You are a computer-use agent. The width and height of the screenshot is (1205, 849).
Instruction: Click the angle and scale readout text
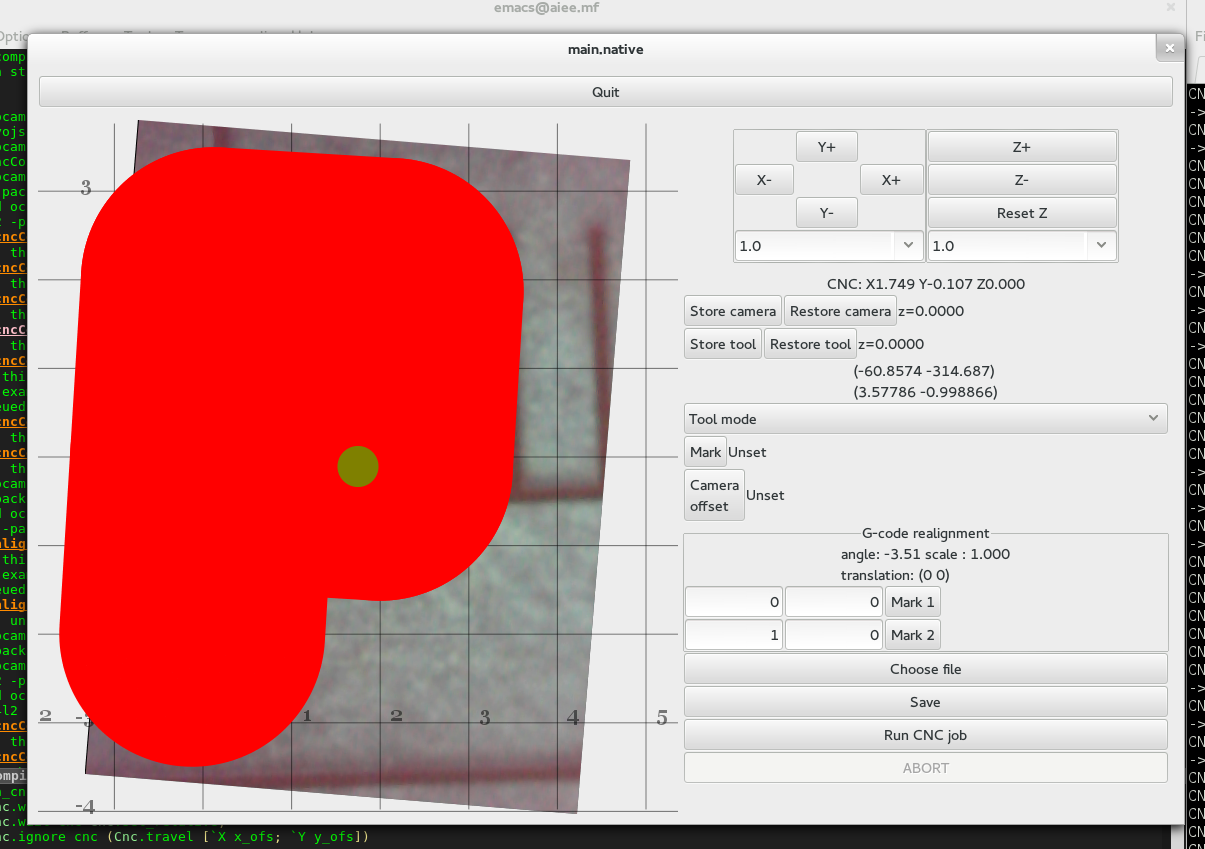[925, 554]
